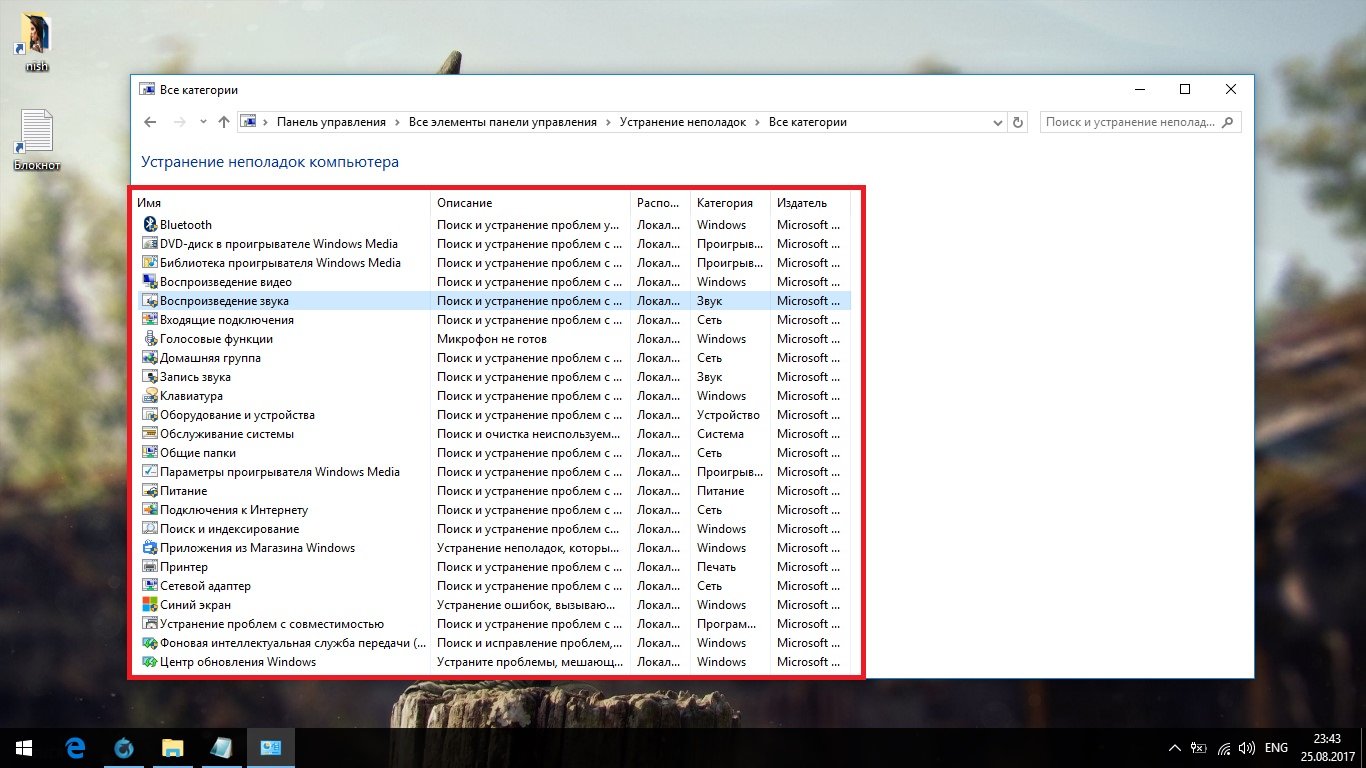The height and width of the screenshot is (768, 1366).
Task: Click the Сетевой адаптер icon
Action: 150,586
